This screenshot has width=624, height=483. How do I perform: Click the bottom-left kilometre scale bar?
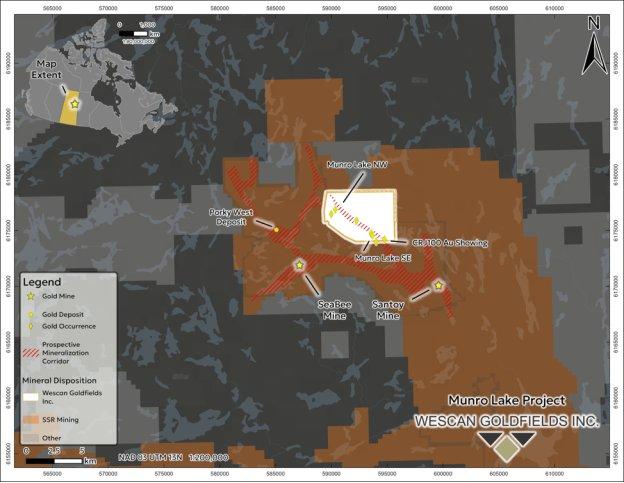54,461
